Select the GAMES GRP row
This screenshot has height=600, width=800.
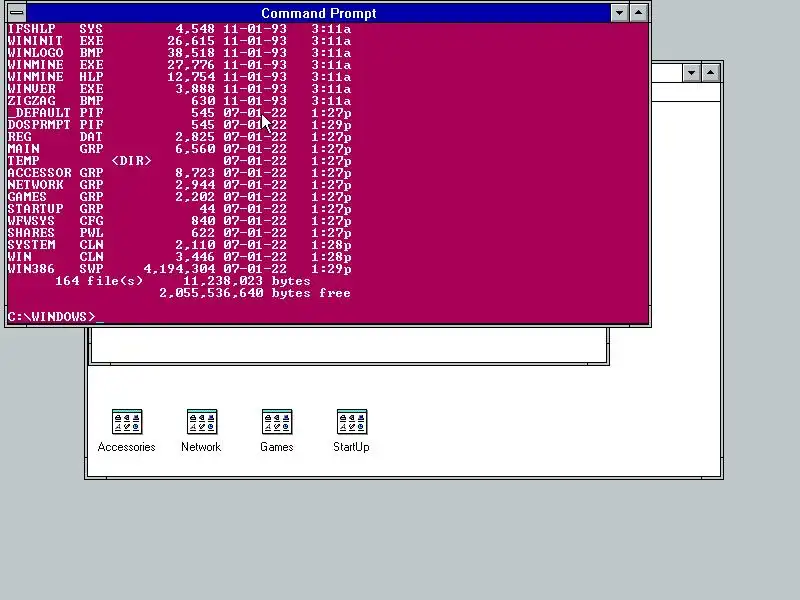pyautogui.click(x=179, y=196)
